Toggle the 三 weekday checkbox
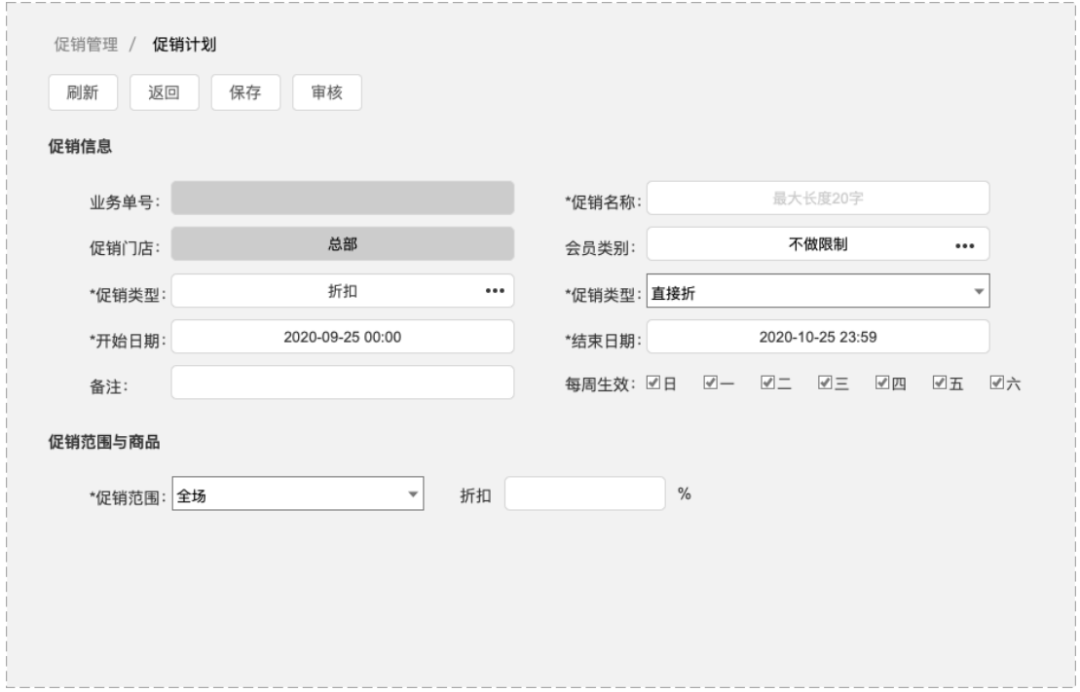The image size is (1080, 692). (x=824, y=383)
